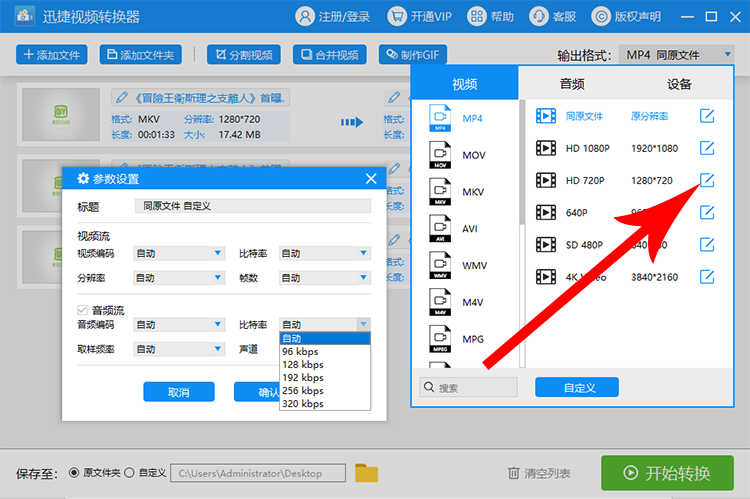Choose the 原分辨率 resolution text

(x=649, y=116)
